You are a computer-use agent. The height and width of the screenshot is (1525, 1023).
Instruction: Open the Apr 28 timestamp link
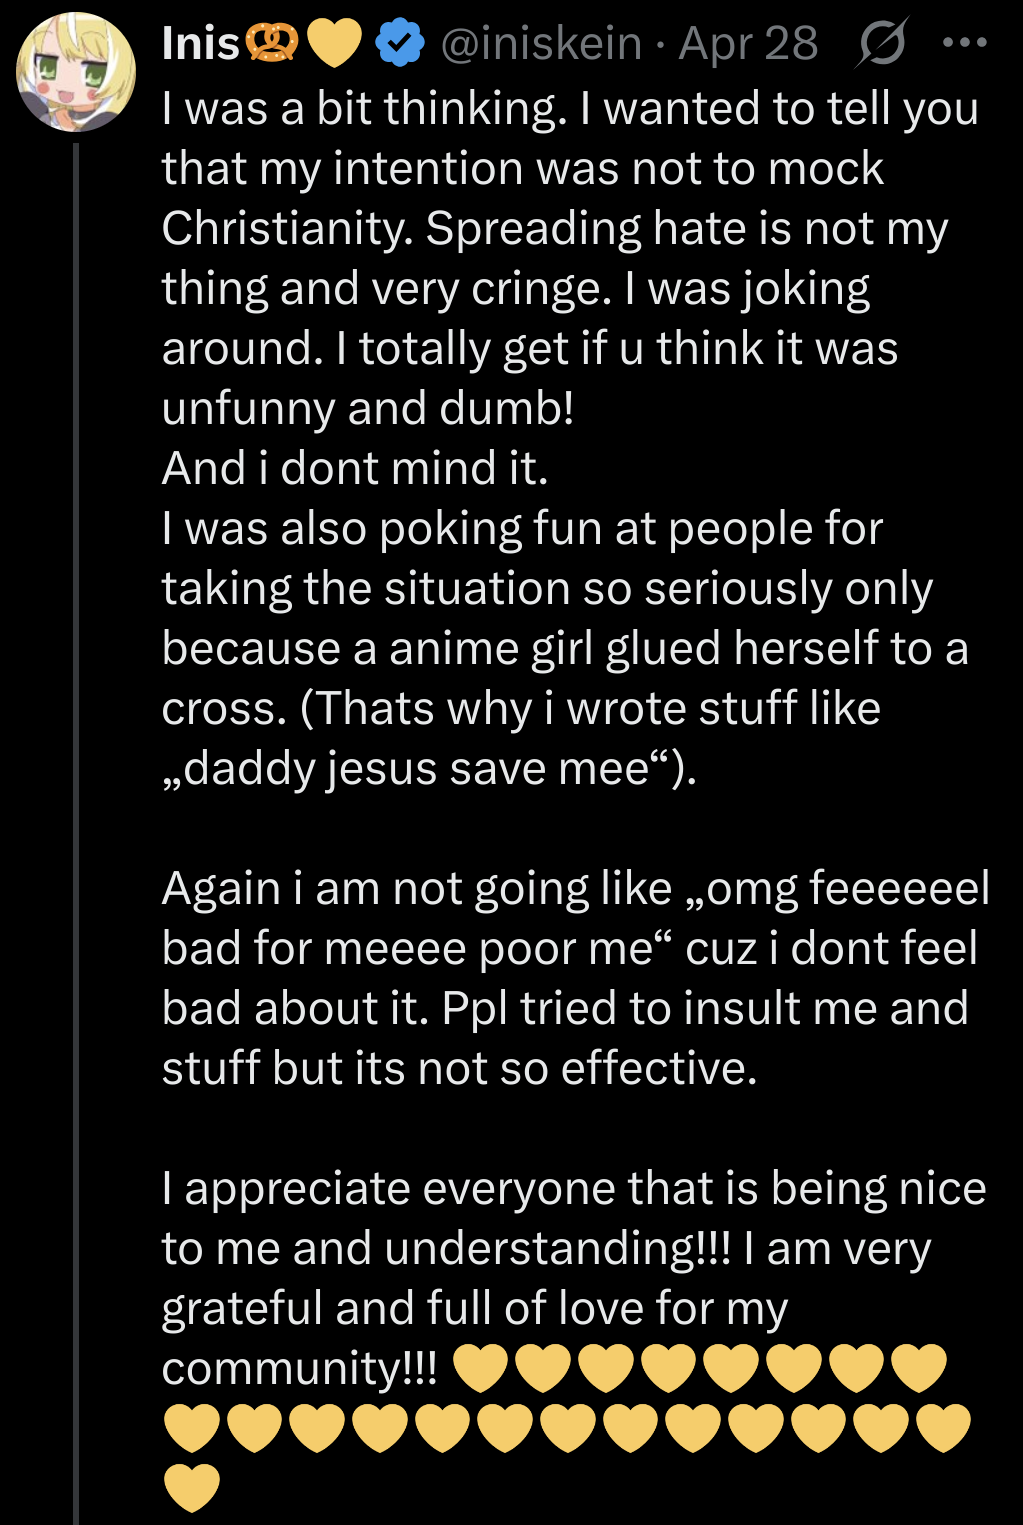pos(748,44)
